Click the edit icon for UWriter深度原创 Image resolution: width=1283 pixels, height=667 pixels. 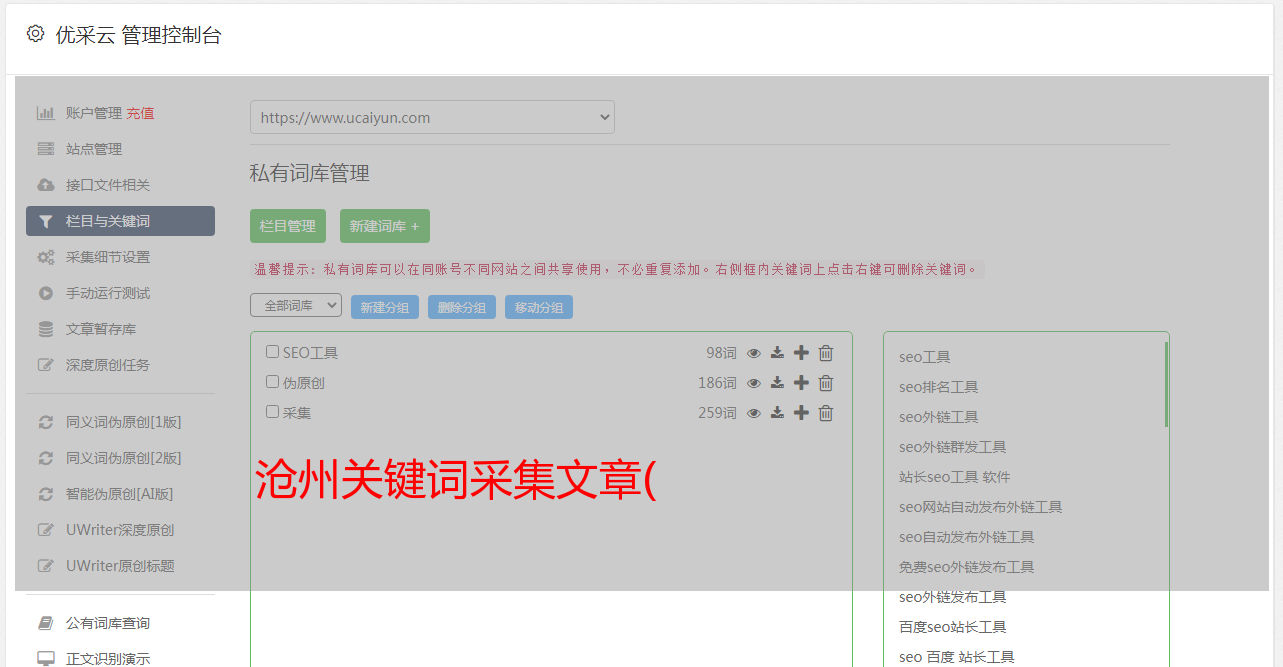tap(45, 530)
